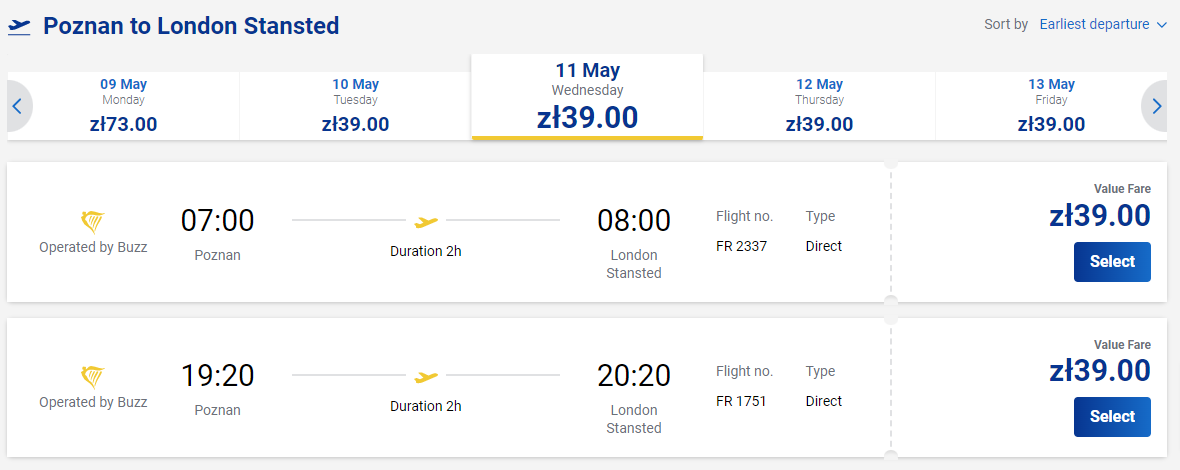
Task: Click the yellow plane icon on the 07:00 flight
Action: tap(426, 221)
